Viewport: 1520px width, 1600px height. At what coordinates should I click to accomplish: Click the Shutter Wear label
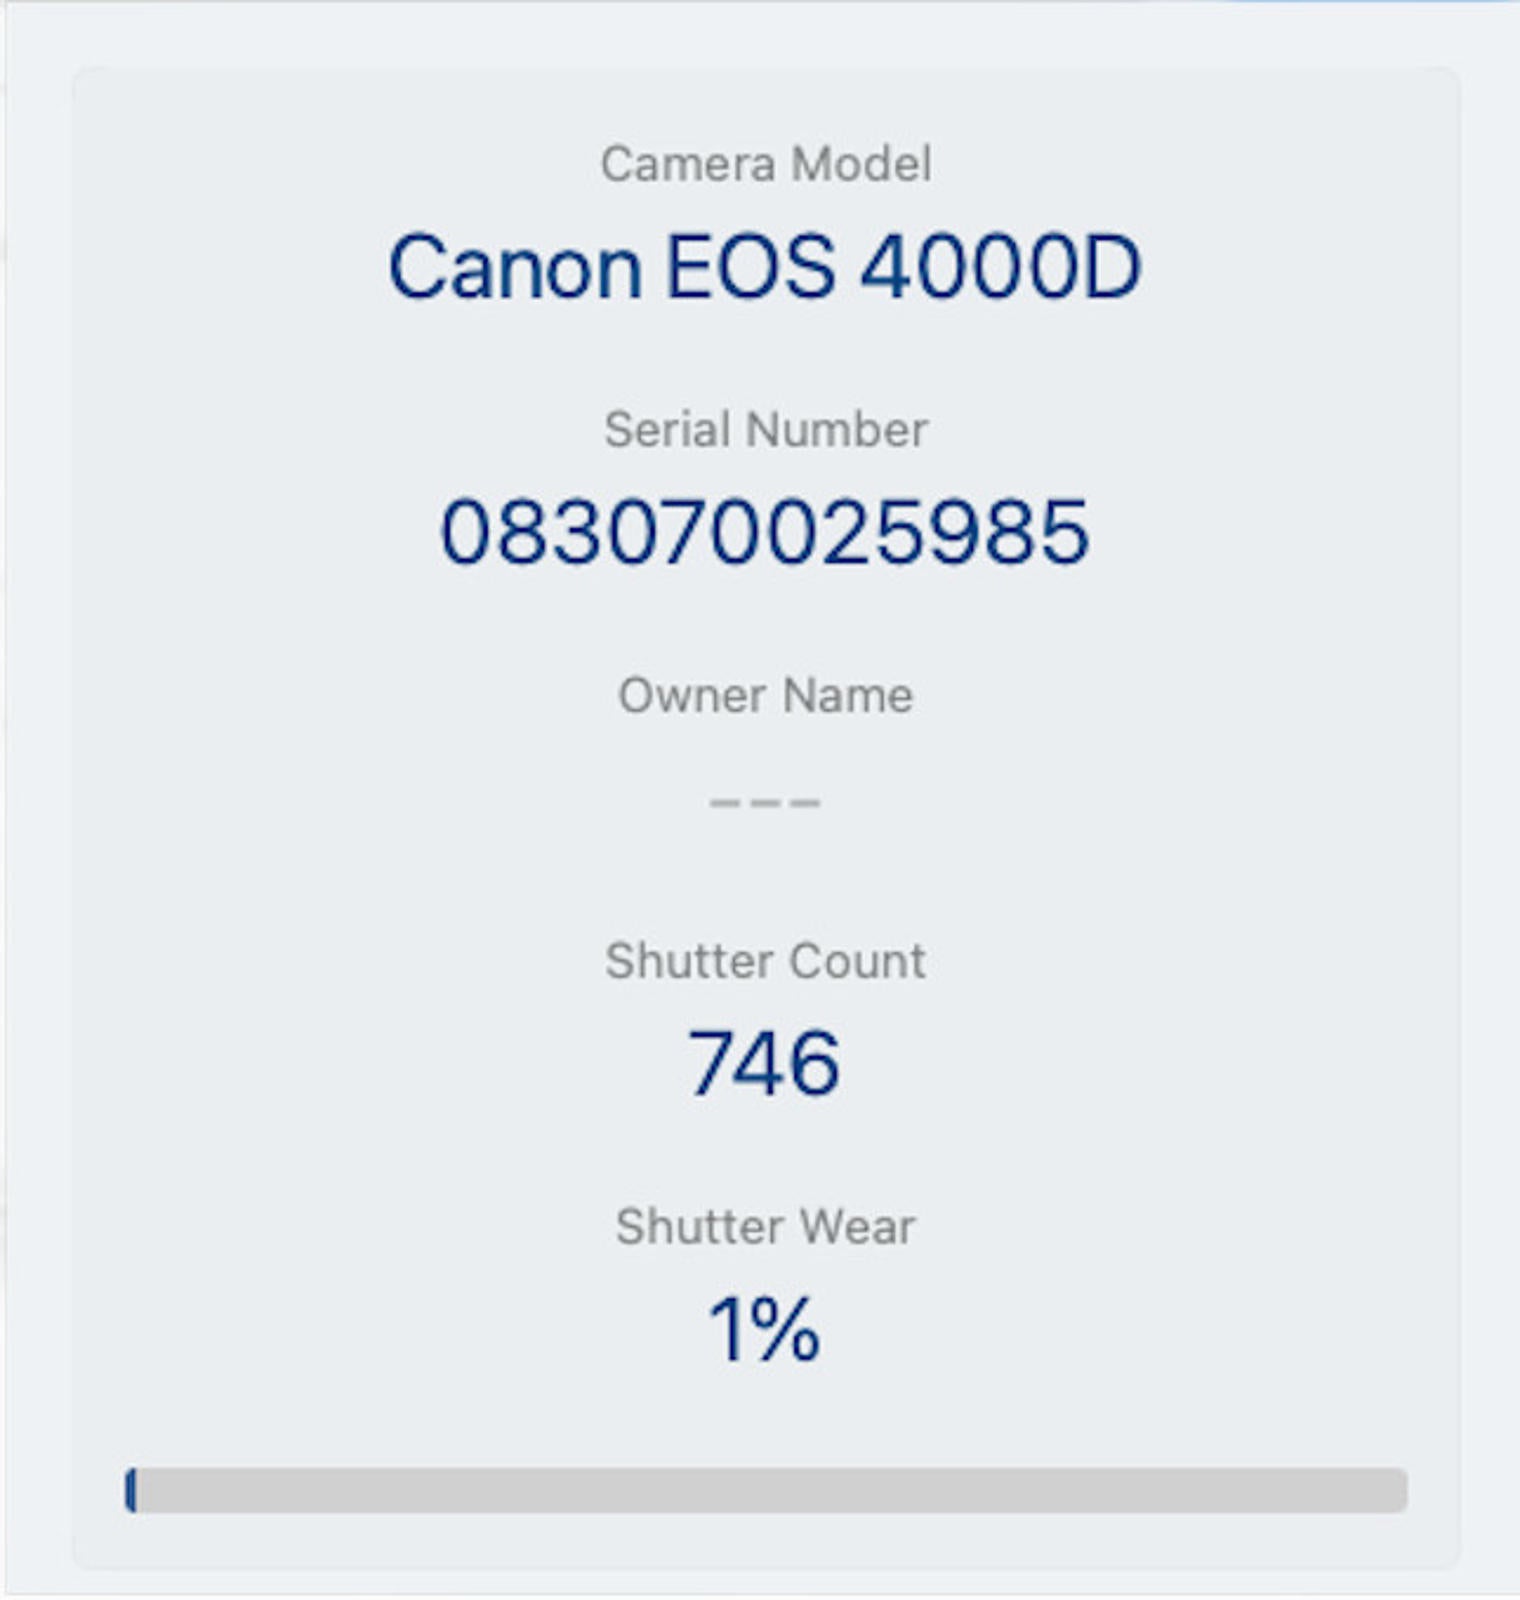click(765, 1227)
